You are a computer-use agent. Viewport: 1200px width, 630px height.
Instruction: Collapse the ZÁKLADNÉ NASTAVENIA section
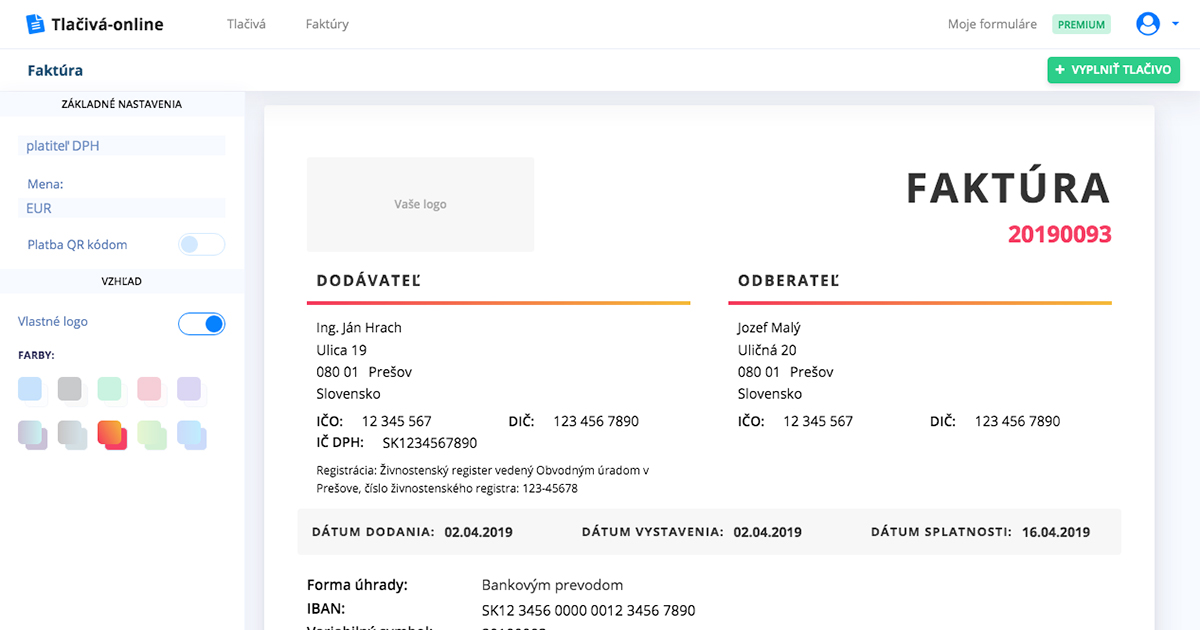[x=122, y=103]
